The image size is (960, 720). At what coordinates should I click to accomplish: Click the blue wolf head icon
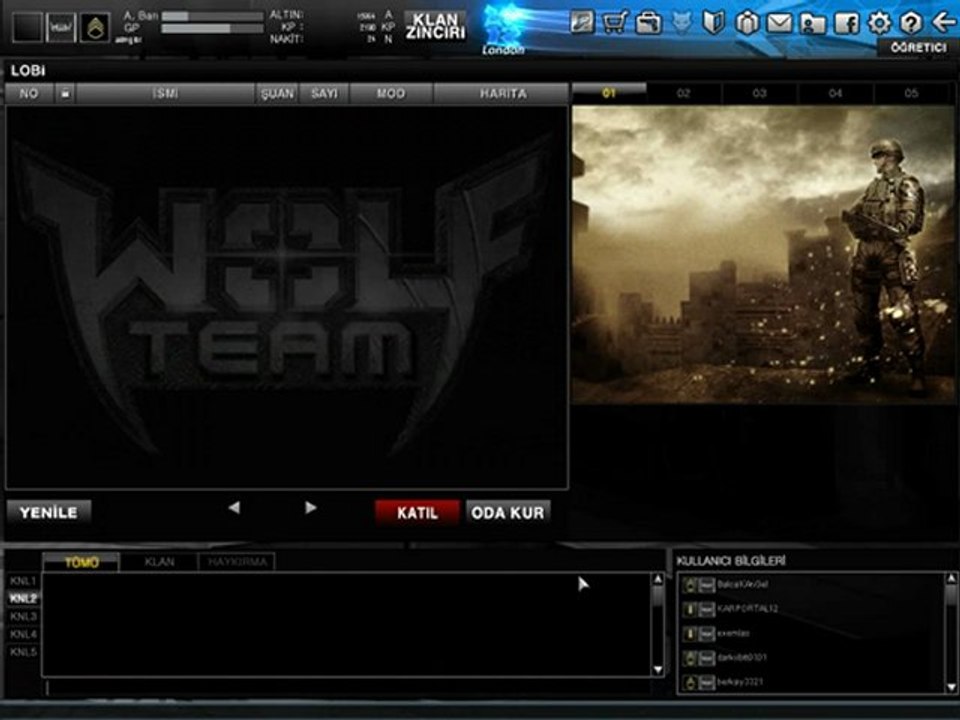tap(681, 23)
